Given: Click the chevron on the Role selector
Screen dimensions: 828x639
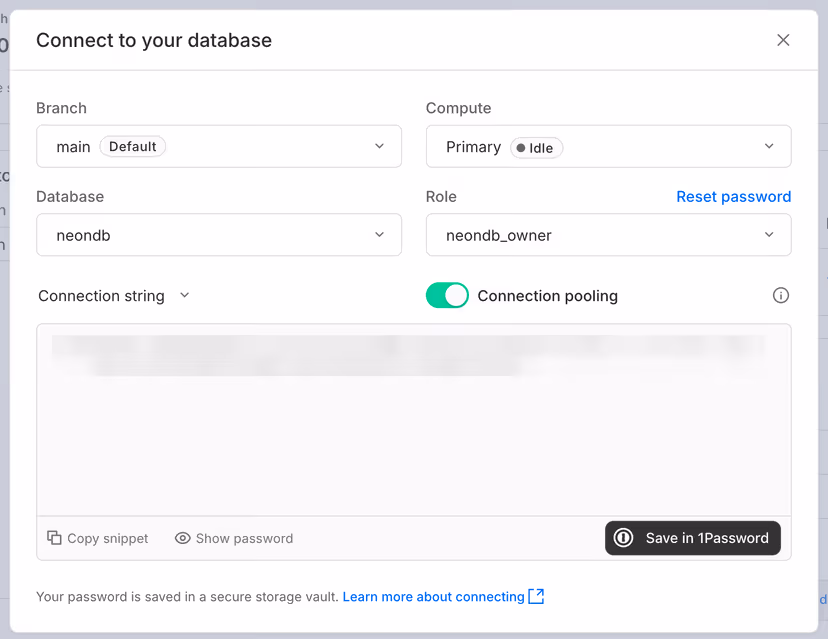Looking at the screenshot, I should pyautogui.click(x=769, y=235).
